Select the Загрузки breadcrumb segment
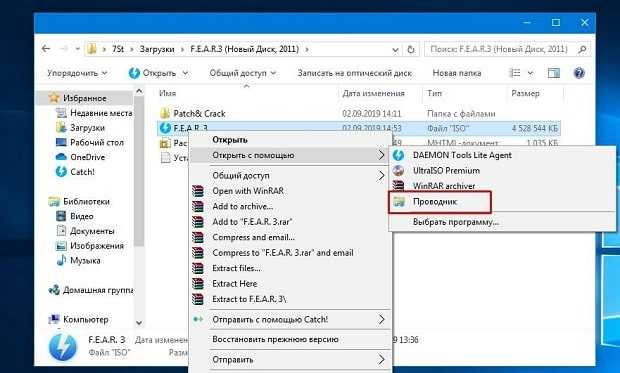 157,49
